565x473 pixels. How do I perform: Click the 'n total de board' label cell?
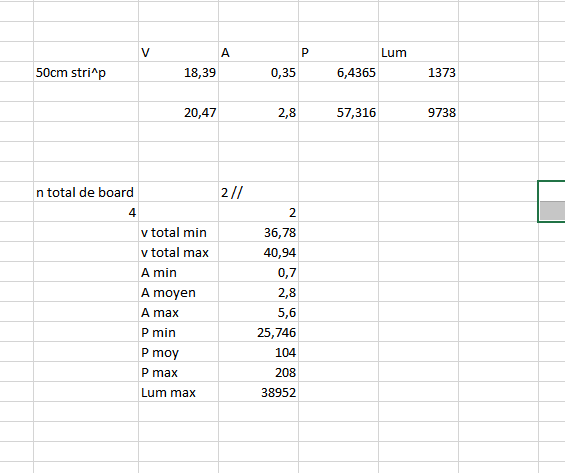point(86,192)
